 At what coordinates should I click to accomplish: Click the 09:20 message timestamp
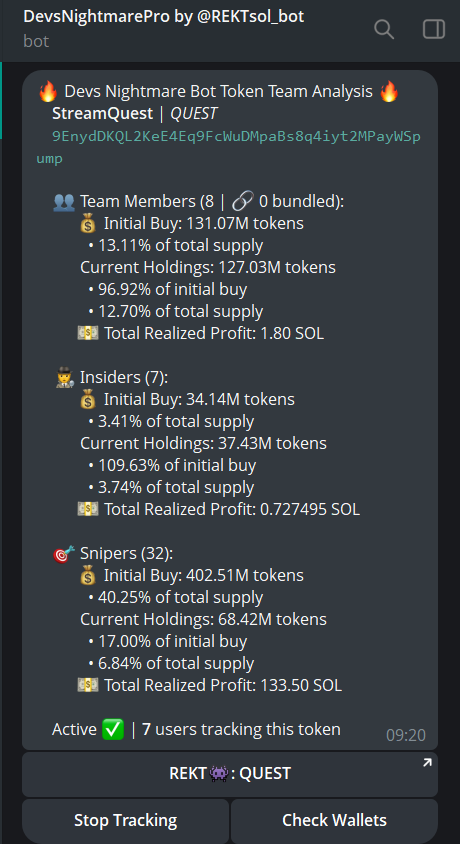click(x=406, y=735)
